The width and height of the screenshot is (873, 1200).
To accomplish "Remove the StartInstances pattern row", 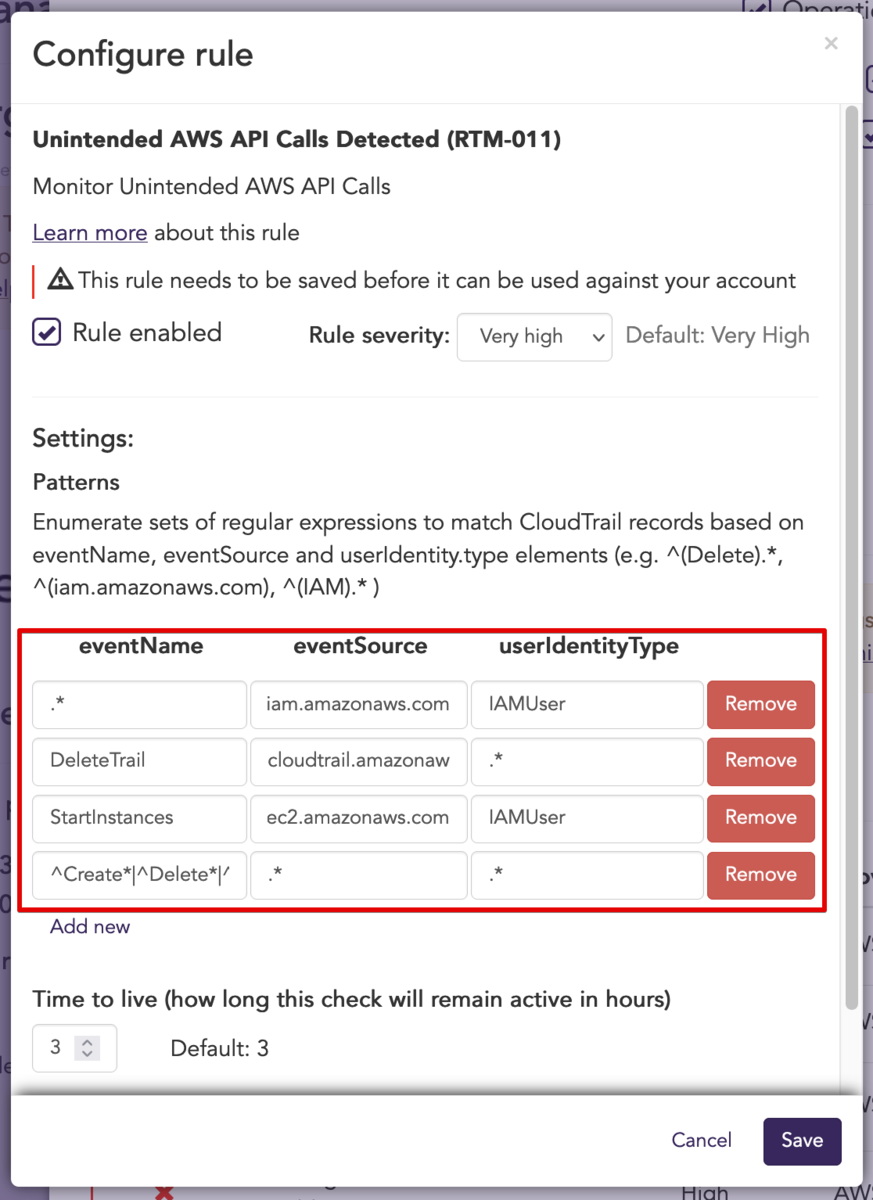I will 761,818.
